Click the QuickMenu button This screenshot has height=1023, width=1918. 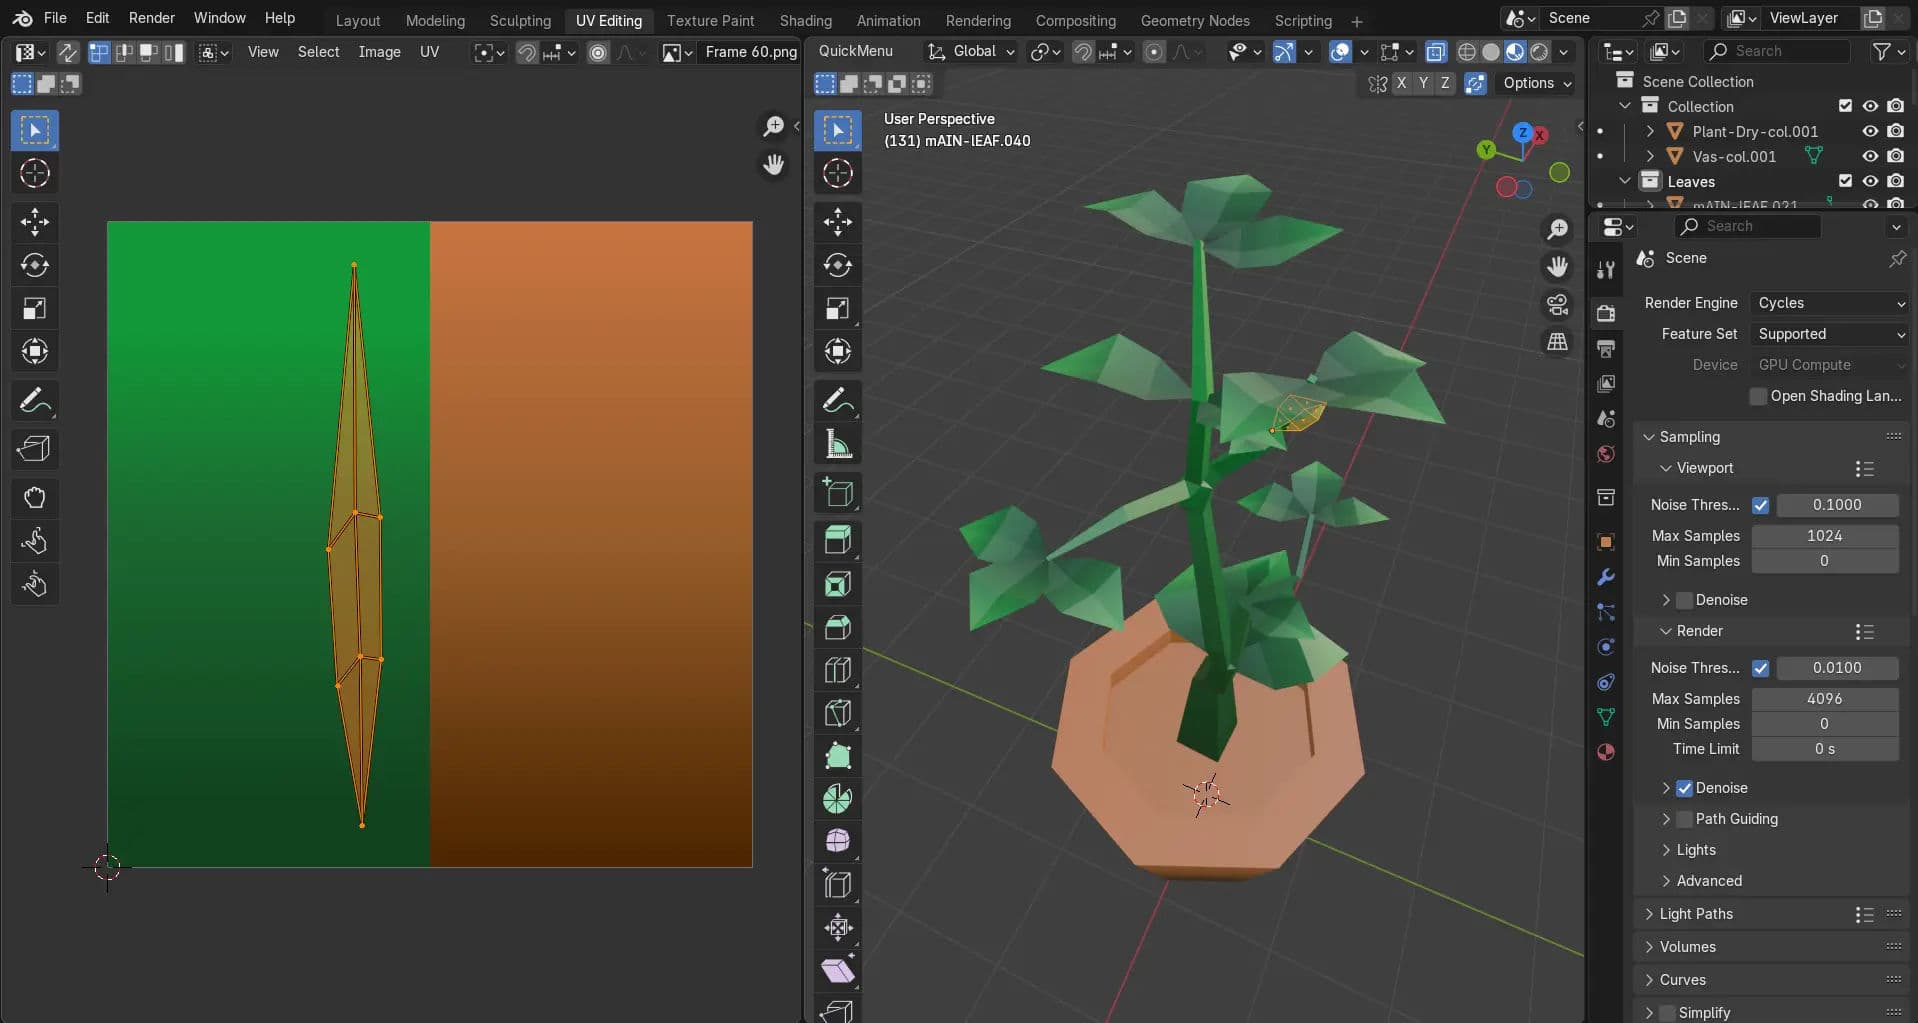pyautogui.click(x=856, y=51)
